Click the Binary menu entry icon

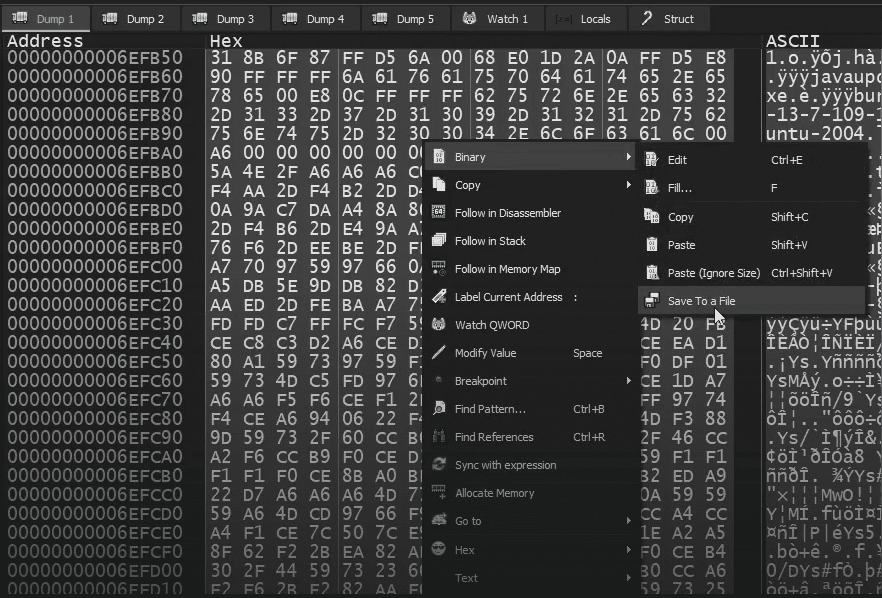(439, 157)
